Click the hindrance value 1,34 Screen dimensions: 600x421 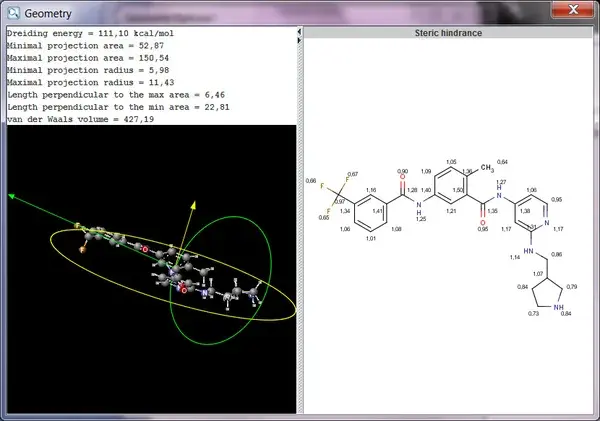pos(345,211)
